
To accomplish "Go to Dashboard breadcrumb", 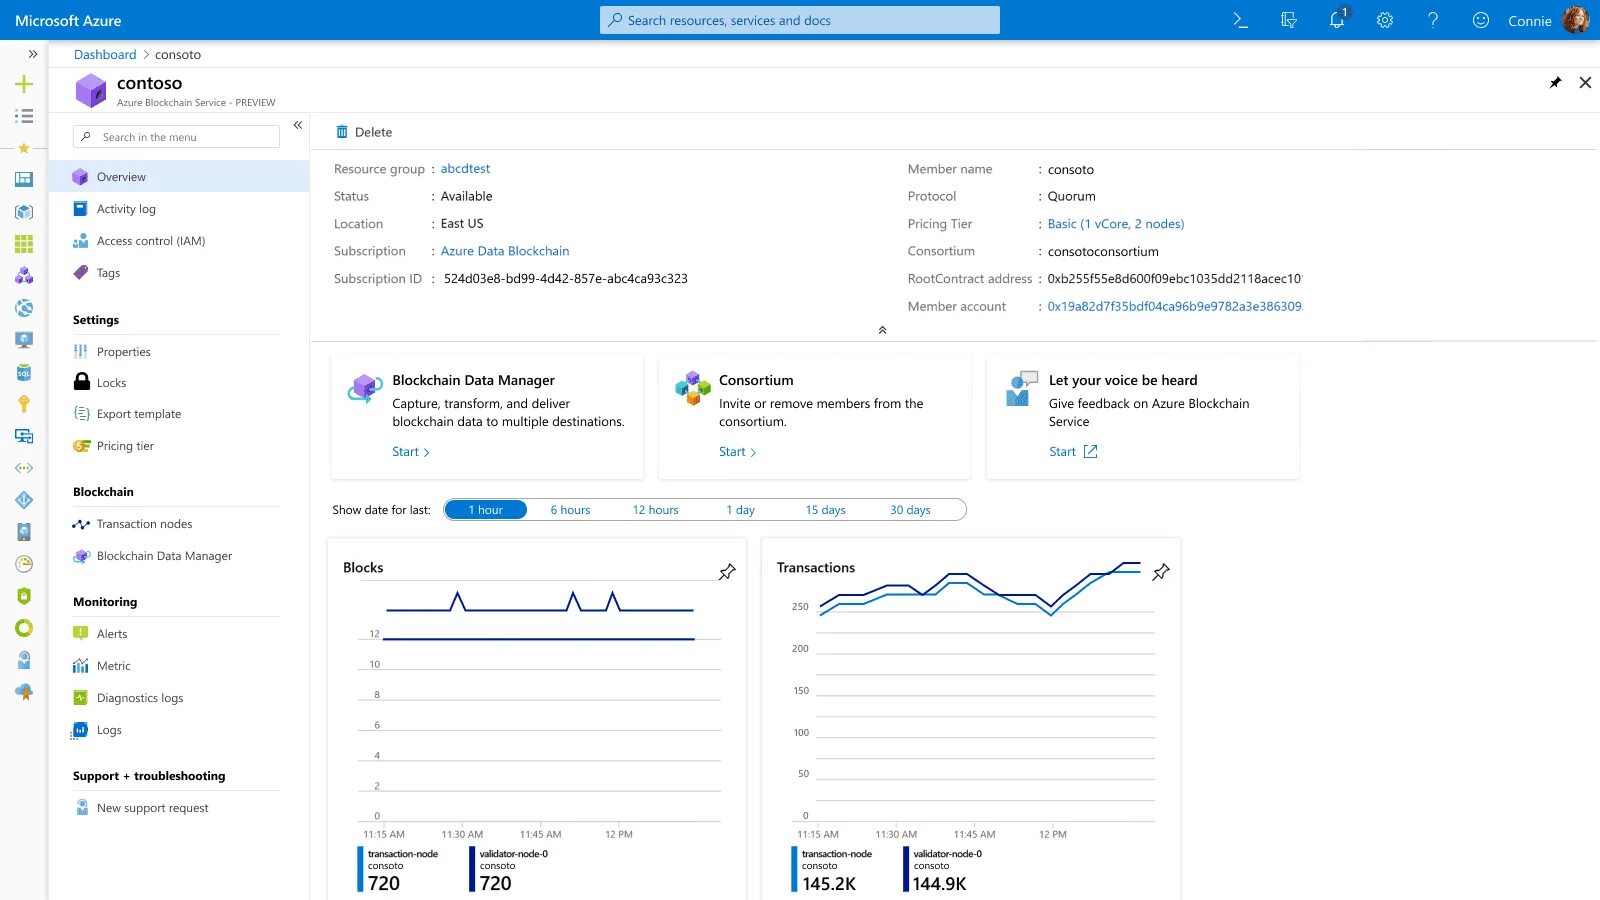I will pyautogui.click(x=105, y=55).
